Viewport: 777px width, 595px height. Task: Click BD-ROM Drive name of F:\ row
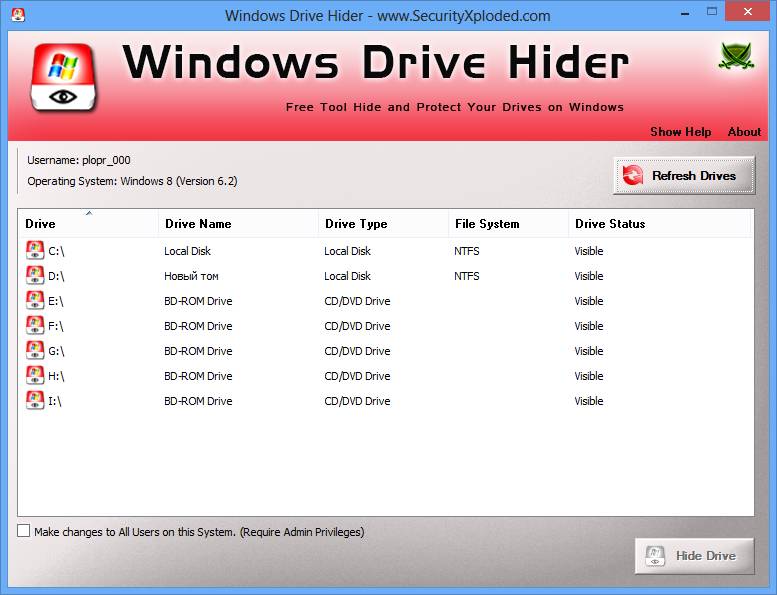pyautogui.click(x=198, y=326)
